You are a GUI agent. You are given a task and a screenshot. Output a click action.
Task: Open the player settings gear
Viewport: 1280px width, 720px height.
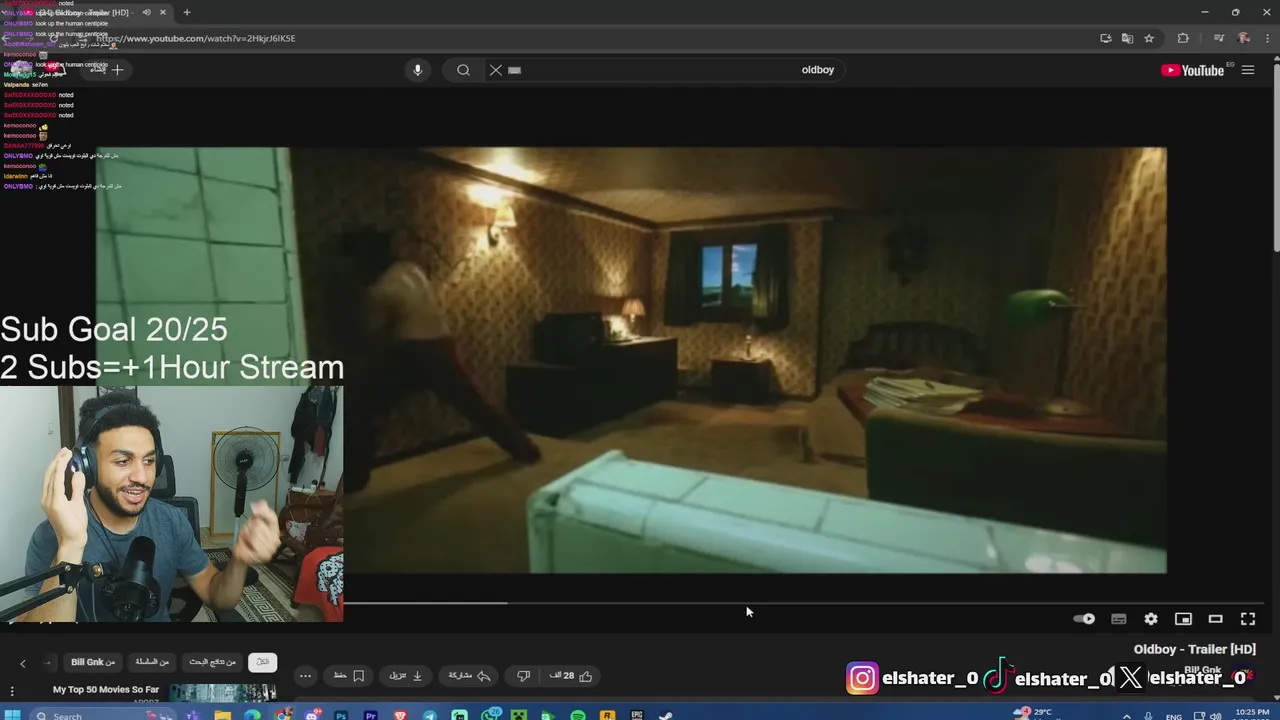pyautogui.click(x=1151, y=619)
